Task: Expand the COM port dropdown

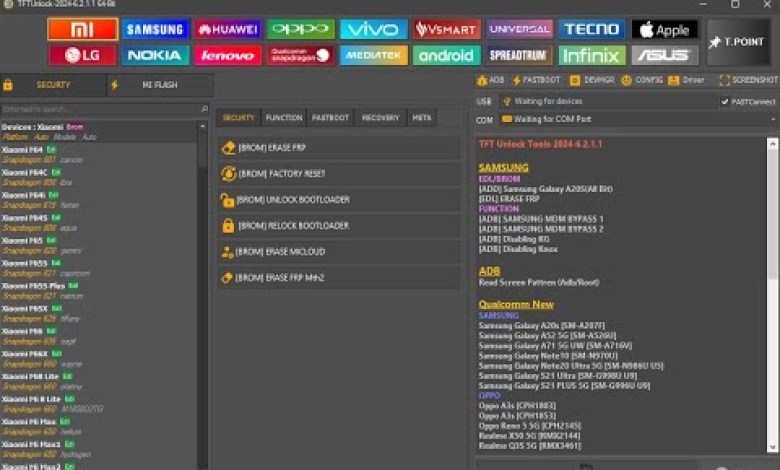Action: pyautogui.click(x=773, y=119)
